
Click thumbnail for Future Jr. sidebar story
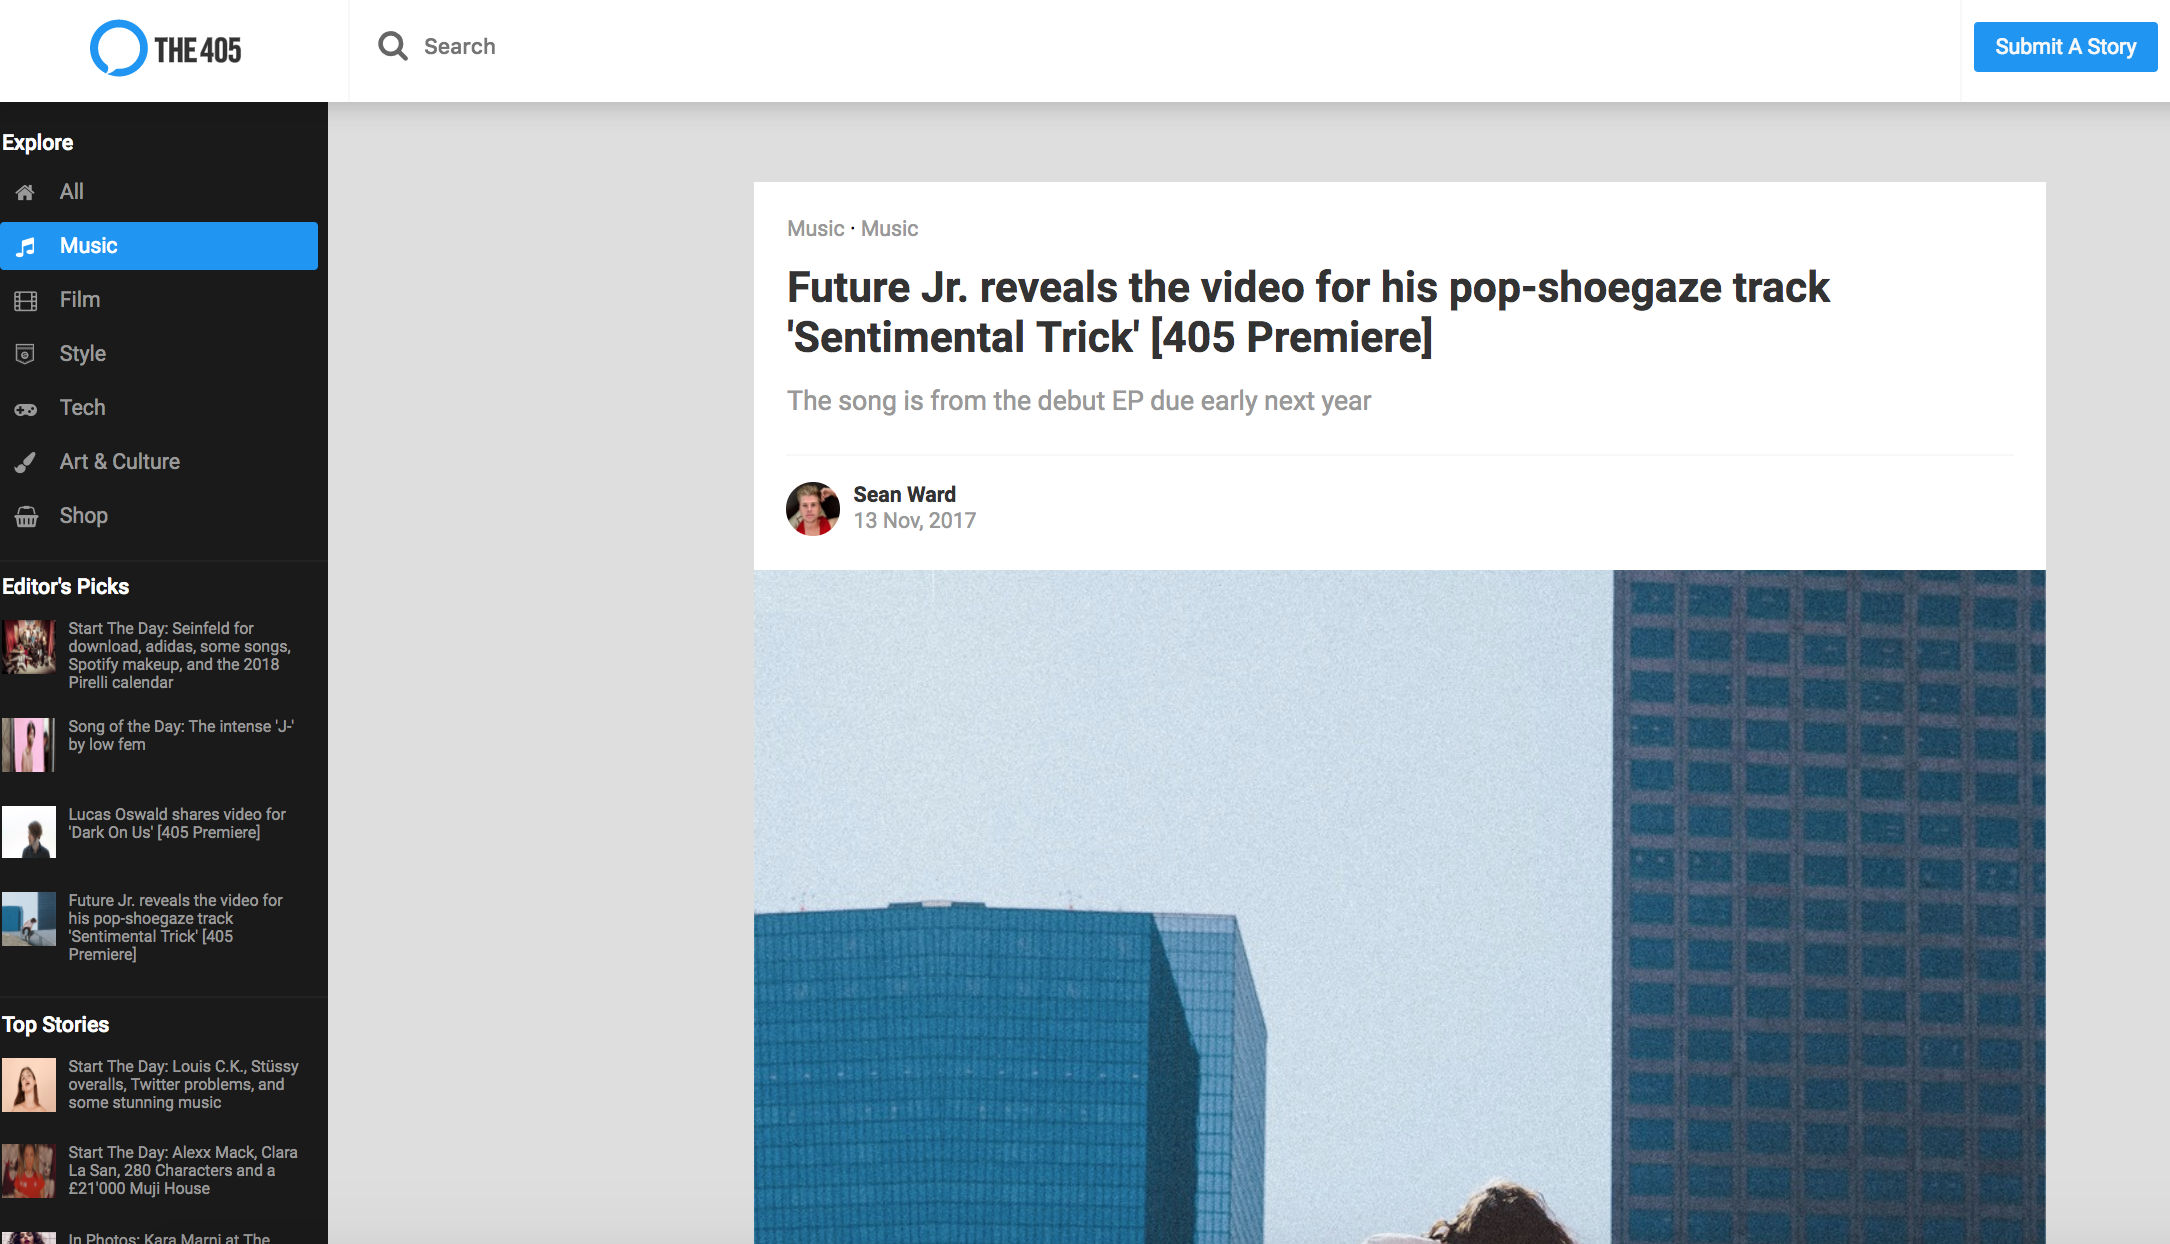point(28,918)
